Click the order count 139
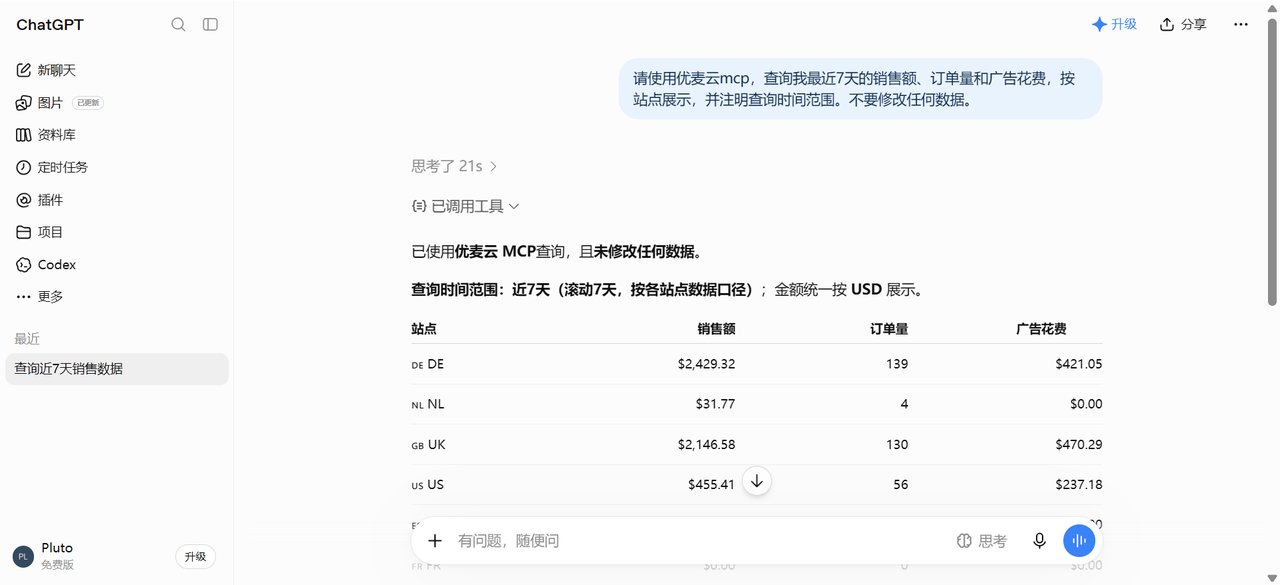This screenshot has height=585, width=1280. (897, 364)
